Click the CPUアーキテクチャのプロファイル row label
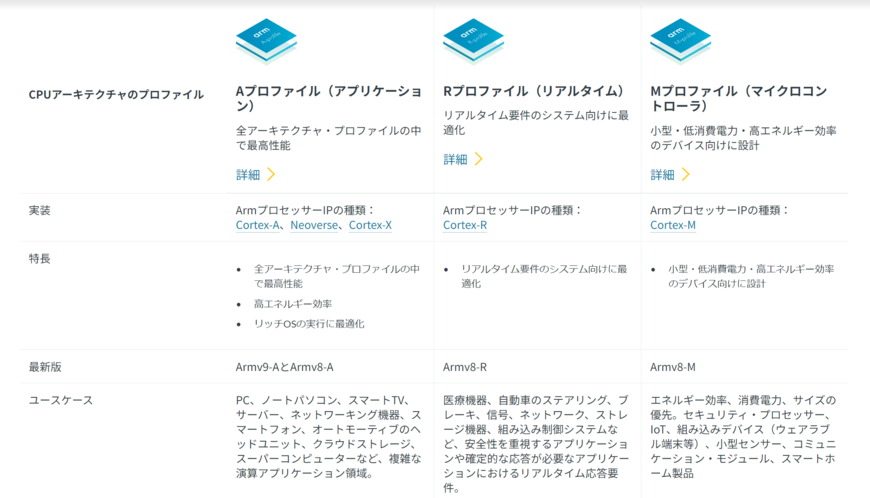Screen dimensions: 870x498 (116, 94)
